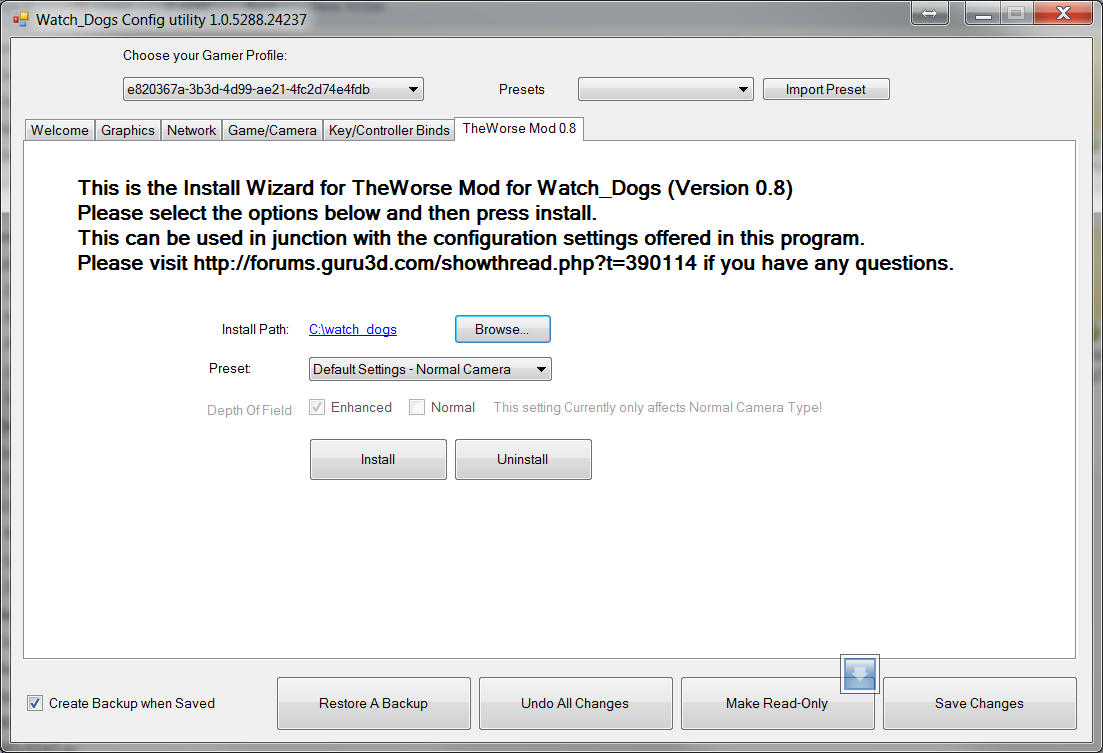
Task: Check the Enhanced depth of field option
Action: click(317, 407)
